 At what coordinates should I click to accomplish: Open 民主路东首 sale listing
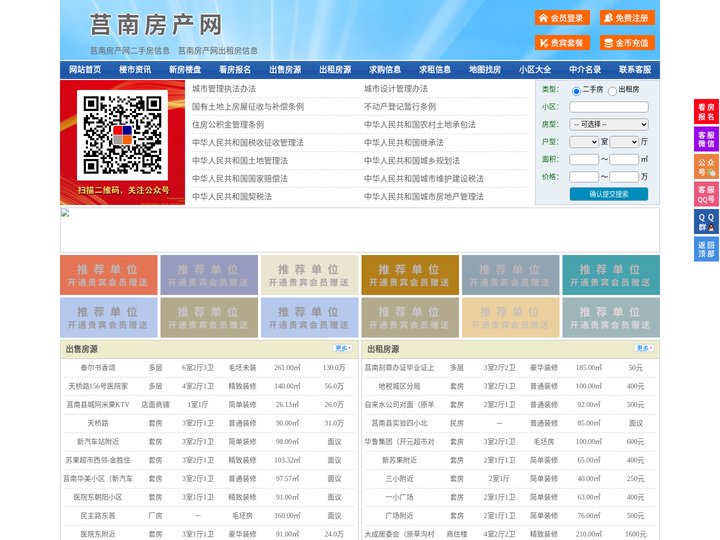pos(98,516)
